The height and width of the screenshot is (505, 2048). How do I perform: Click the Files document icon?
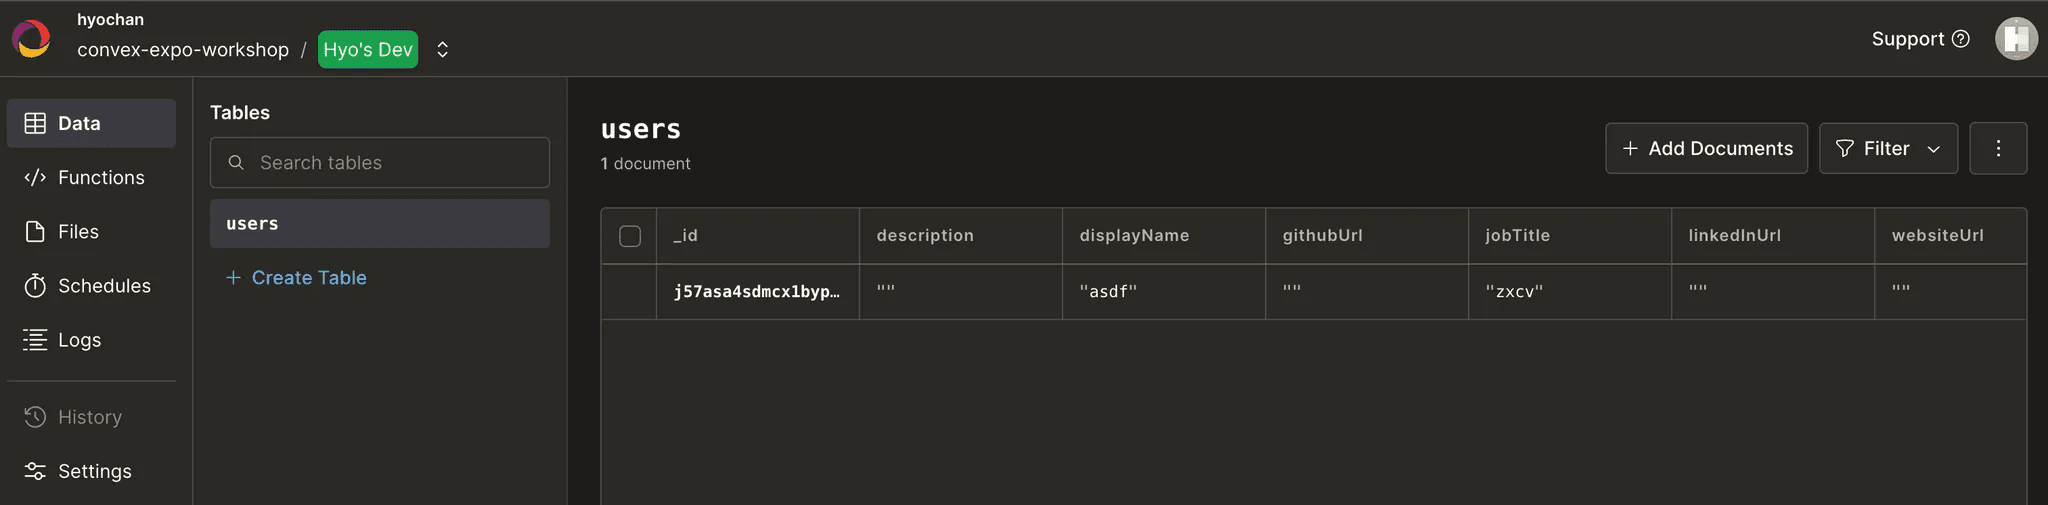click(35, 232)
